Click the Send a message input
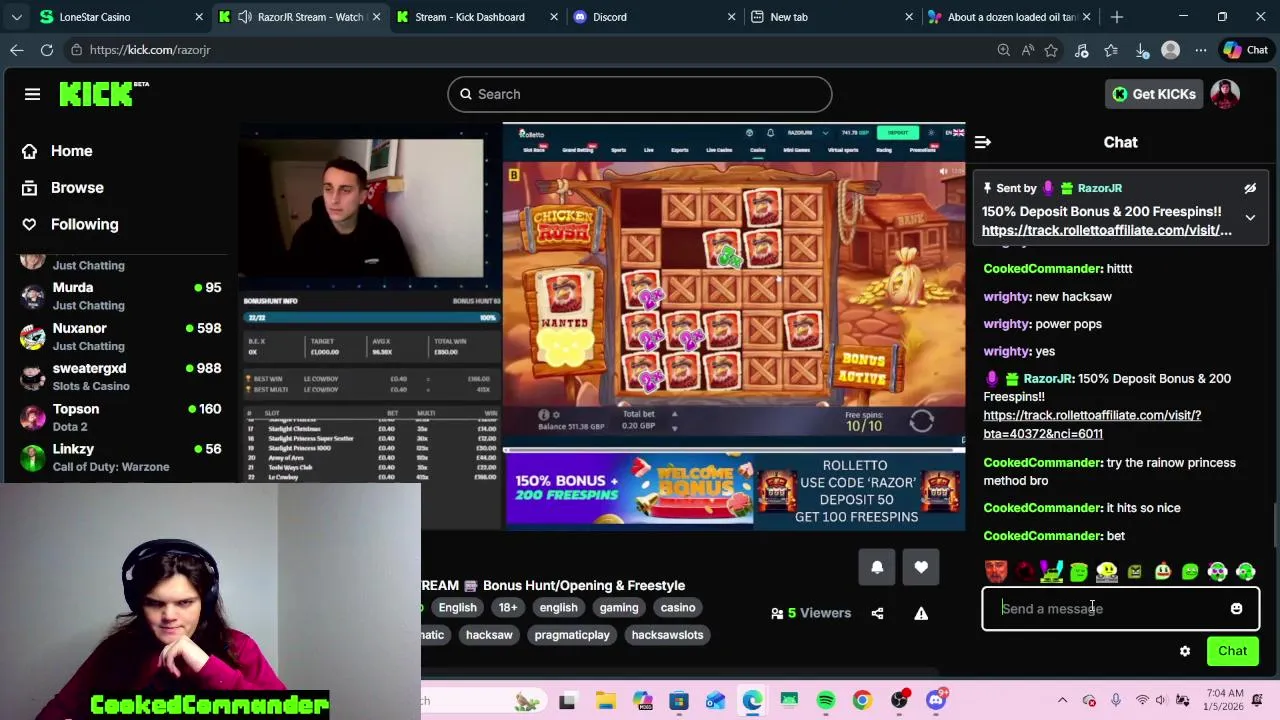Viewport: 1280px width, 720px height. (x=1110, y=609)
